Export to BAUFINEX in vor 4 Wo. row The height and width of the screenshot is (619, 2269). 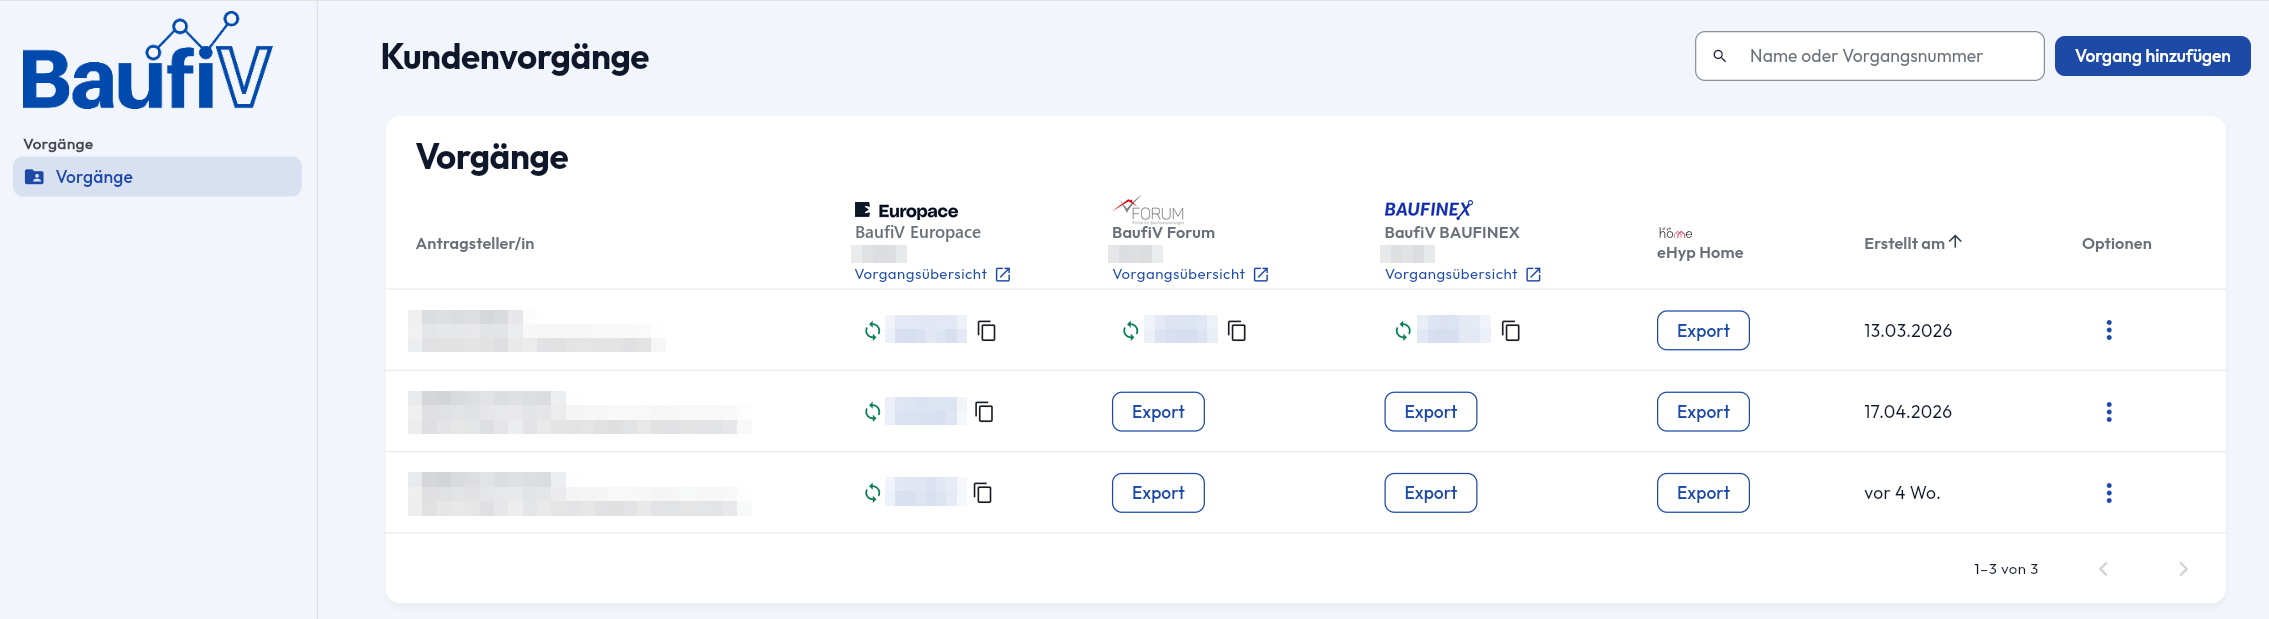tap(1430, 492)
